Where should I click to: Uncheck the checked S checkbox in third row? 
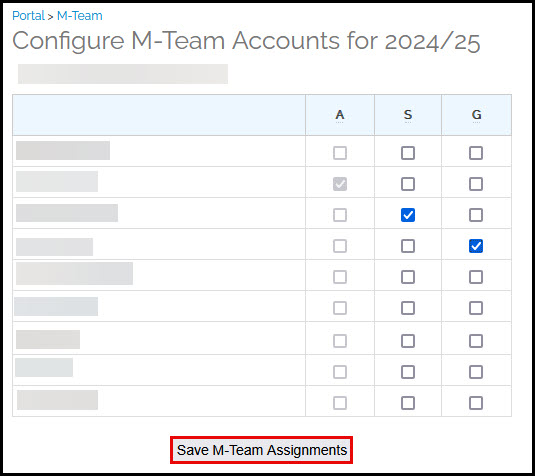pos(408,215)
